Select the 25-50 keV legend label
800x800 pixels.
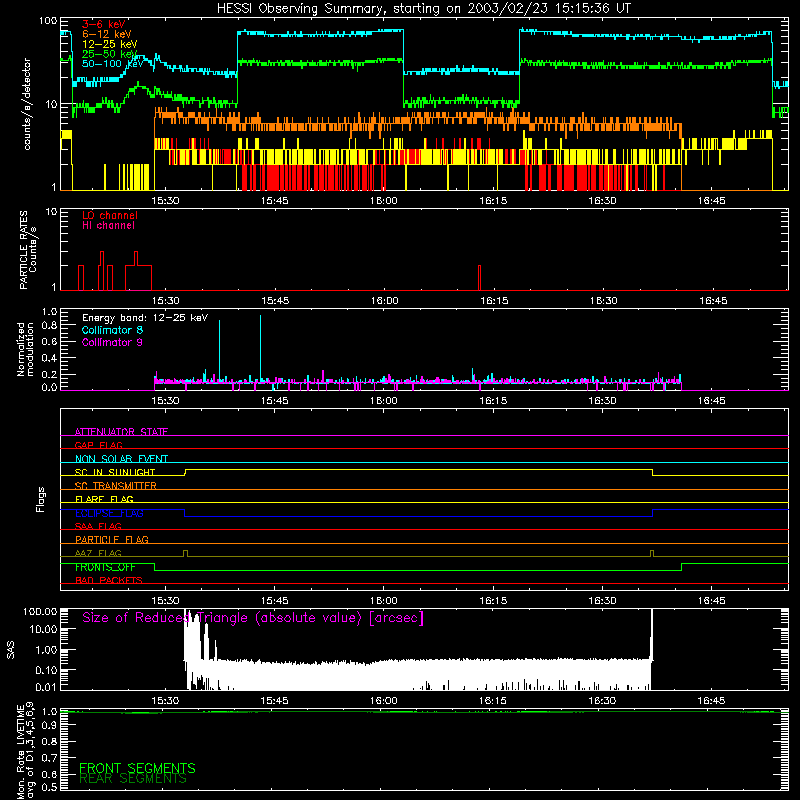pos(109,54)
